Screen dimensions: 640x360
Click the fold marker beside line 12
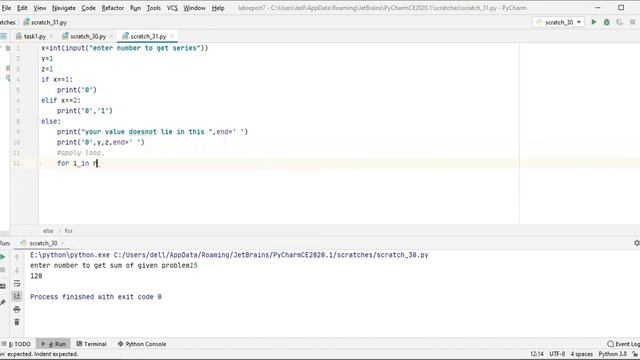click(38, 163)
